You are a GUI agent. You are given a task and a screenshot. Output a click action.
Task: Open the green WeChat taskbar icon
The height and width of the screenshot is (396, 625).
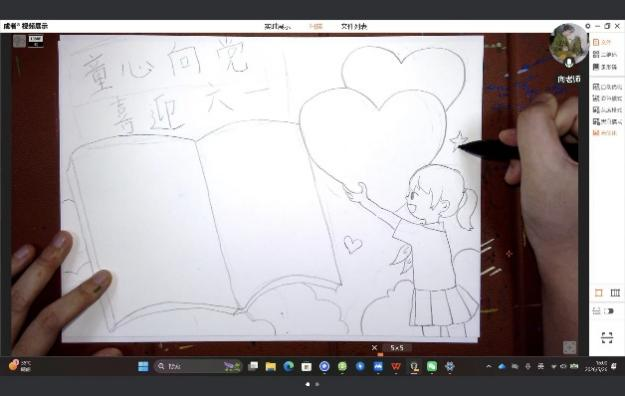coord(432,366)
